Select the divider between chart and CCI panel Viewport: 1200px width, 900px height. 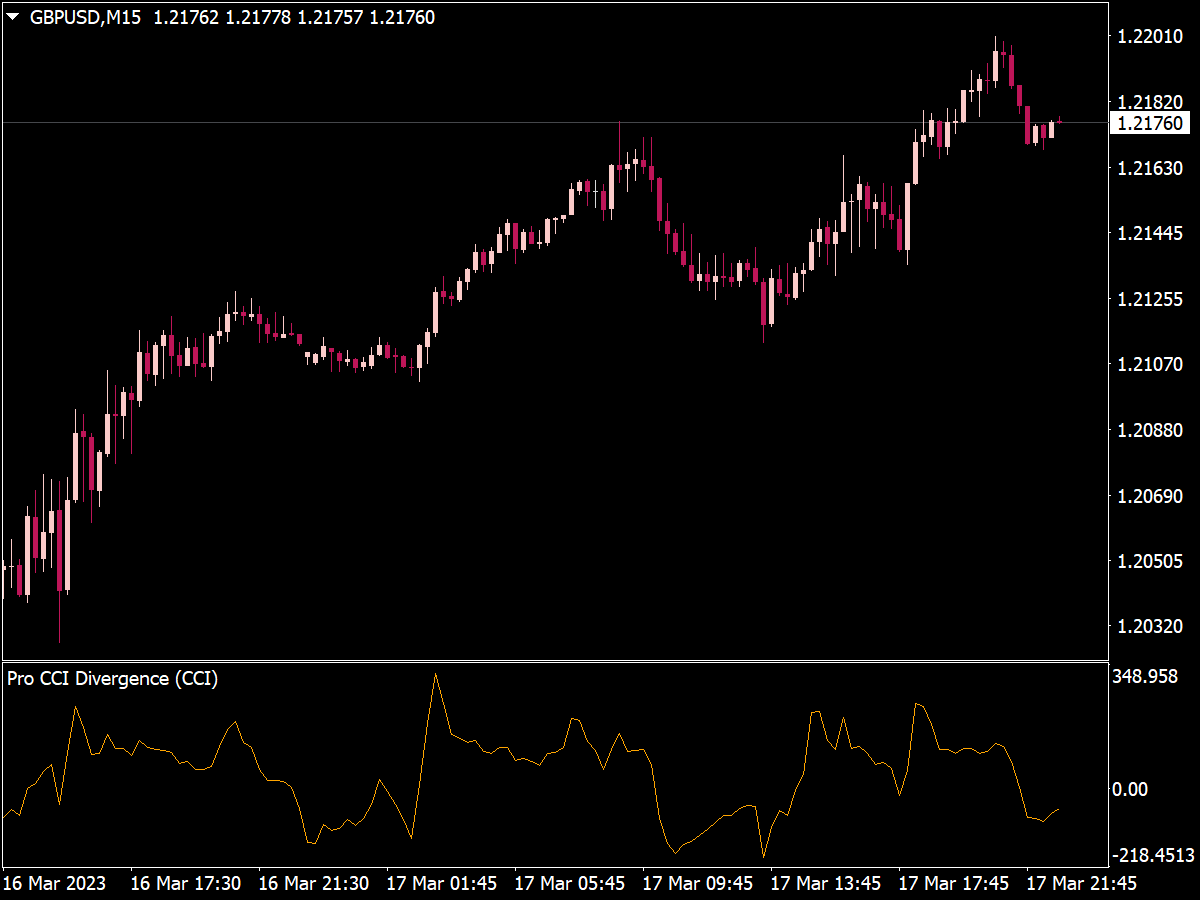coord(560,660)
